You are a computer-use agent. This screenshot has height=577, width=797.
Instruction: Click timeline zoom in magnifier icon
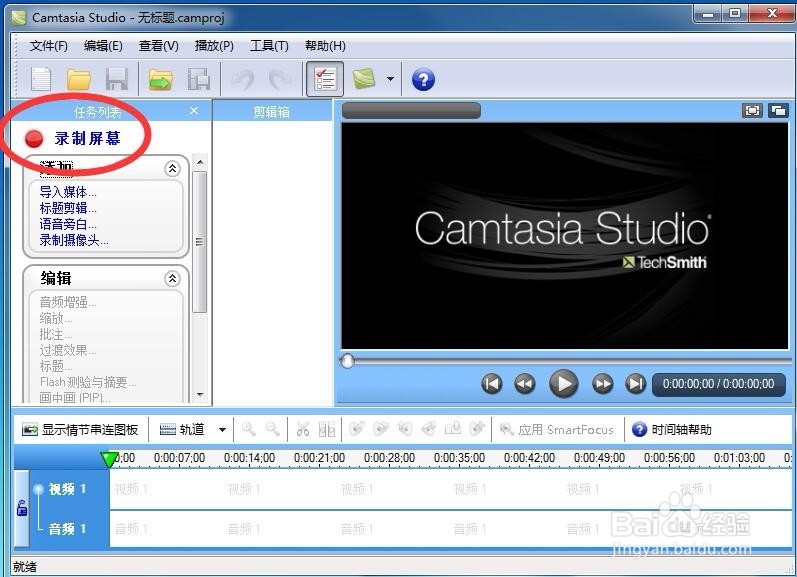click(x=249, y=429)
